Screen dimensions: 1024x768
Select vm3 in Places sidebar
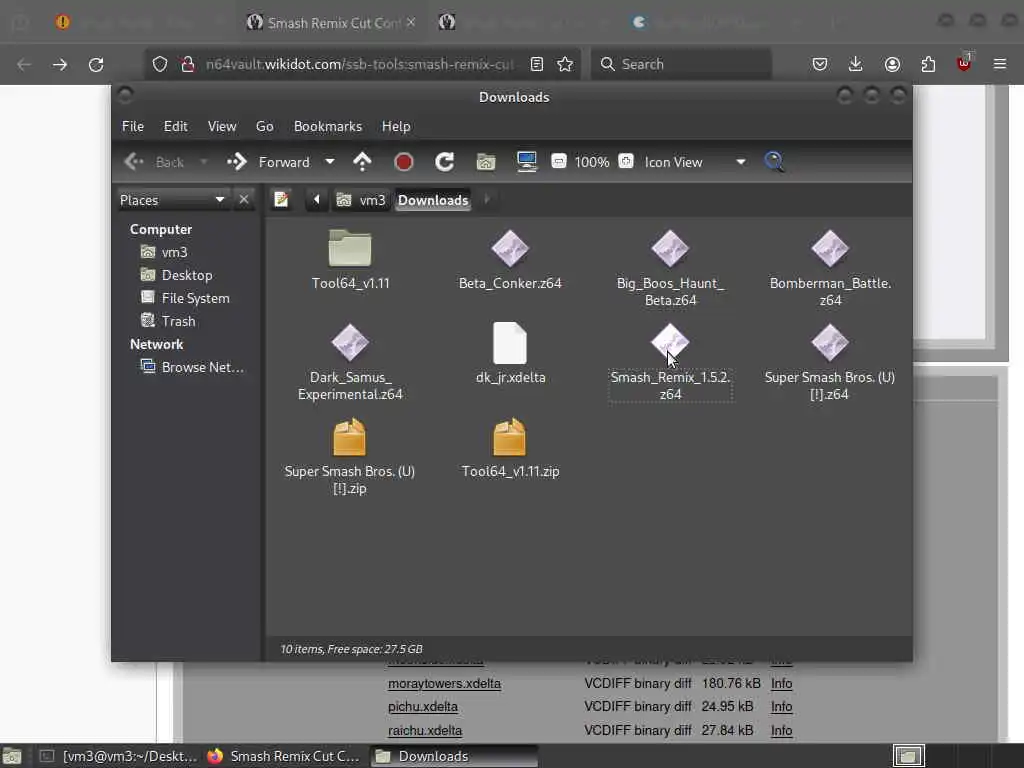(163, 252)
